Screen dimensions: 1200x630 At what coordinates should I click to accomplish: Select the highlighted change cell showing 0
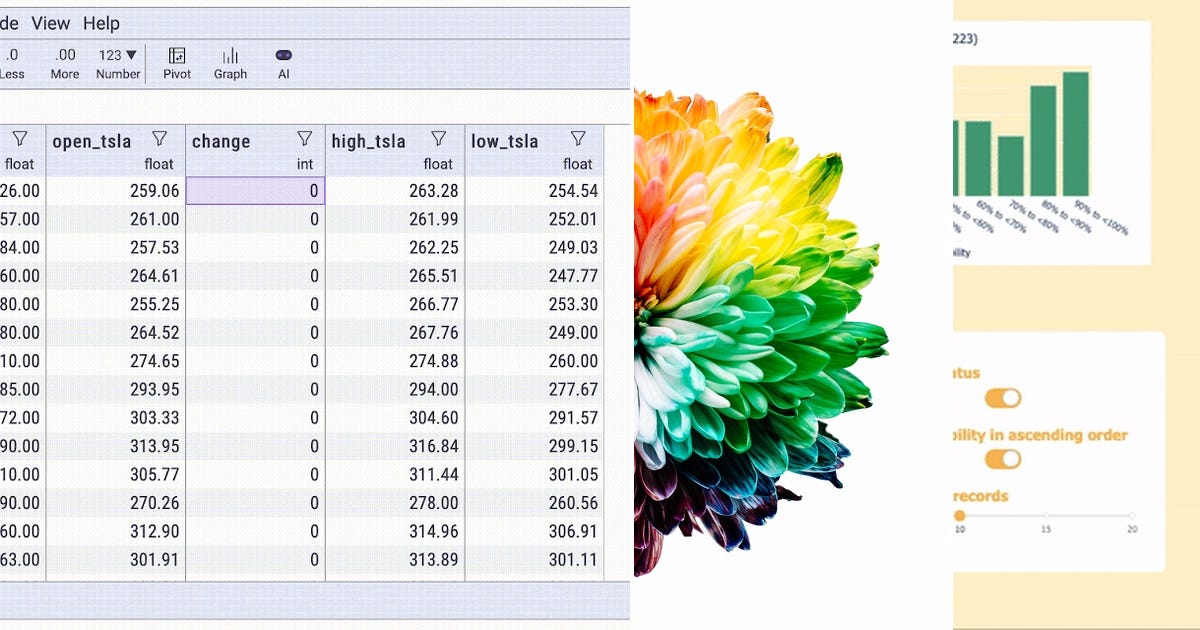pyautogui.click(x=255, y=190)
